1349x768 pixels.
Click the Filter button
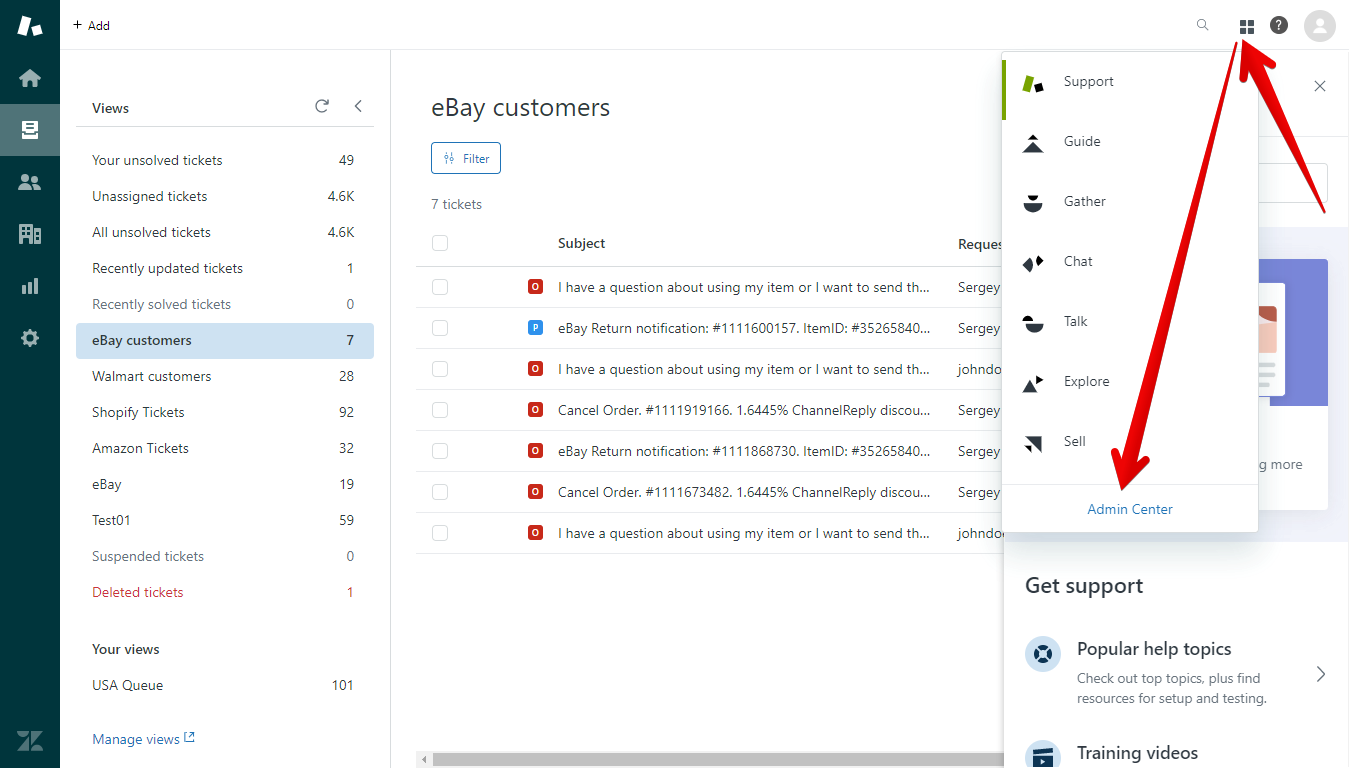466,158
